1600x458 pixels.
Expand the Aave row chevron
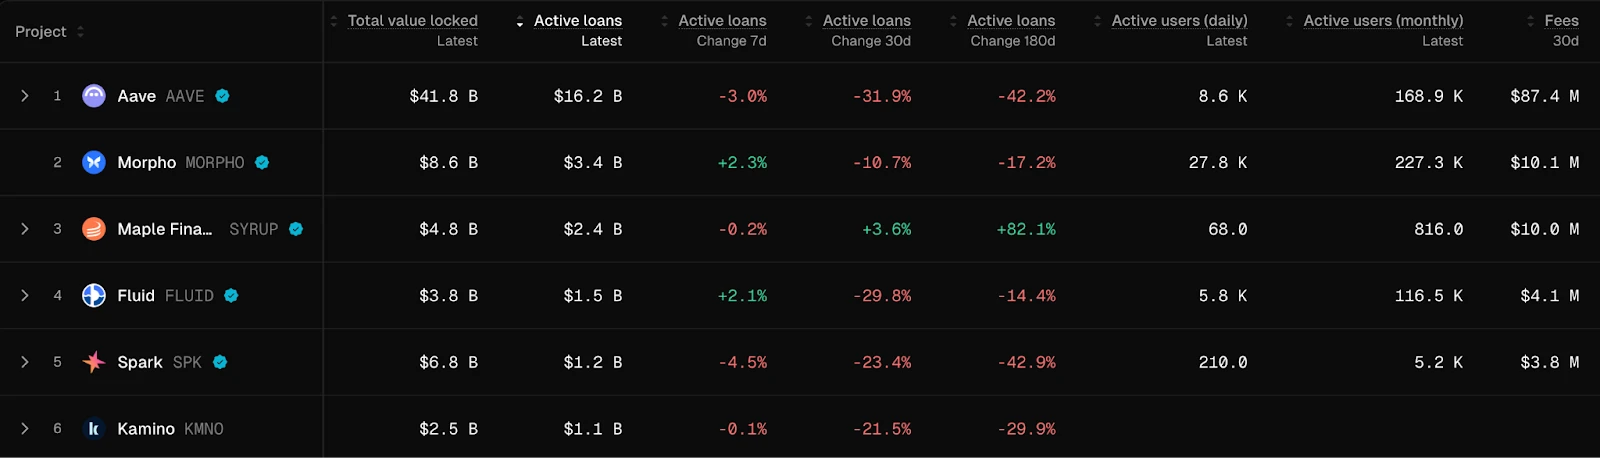(x=25, y=96)
